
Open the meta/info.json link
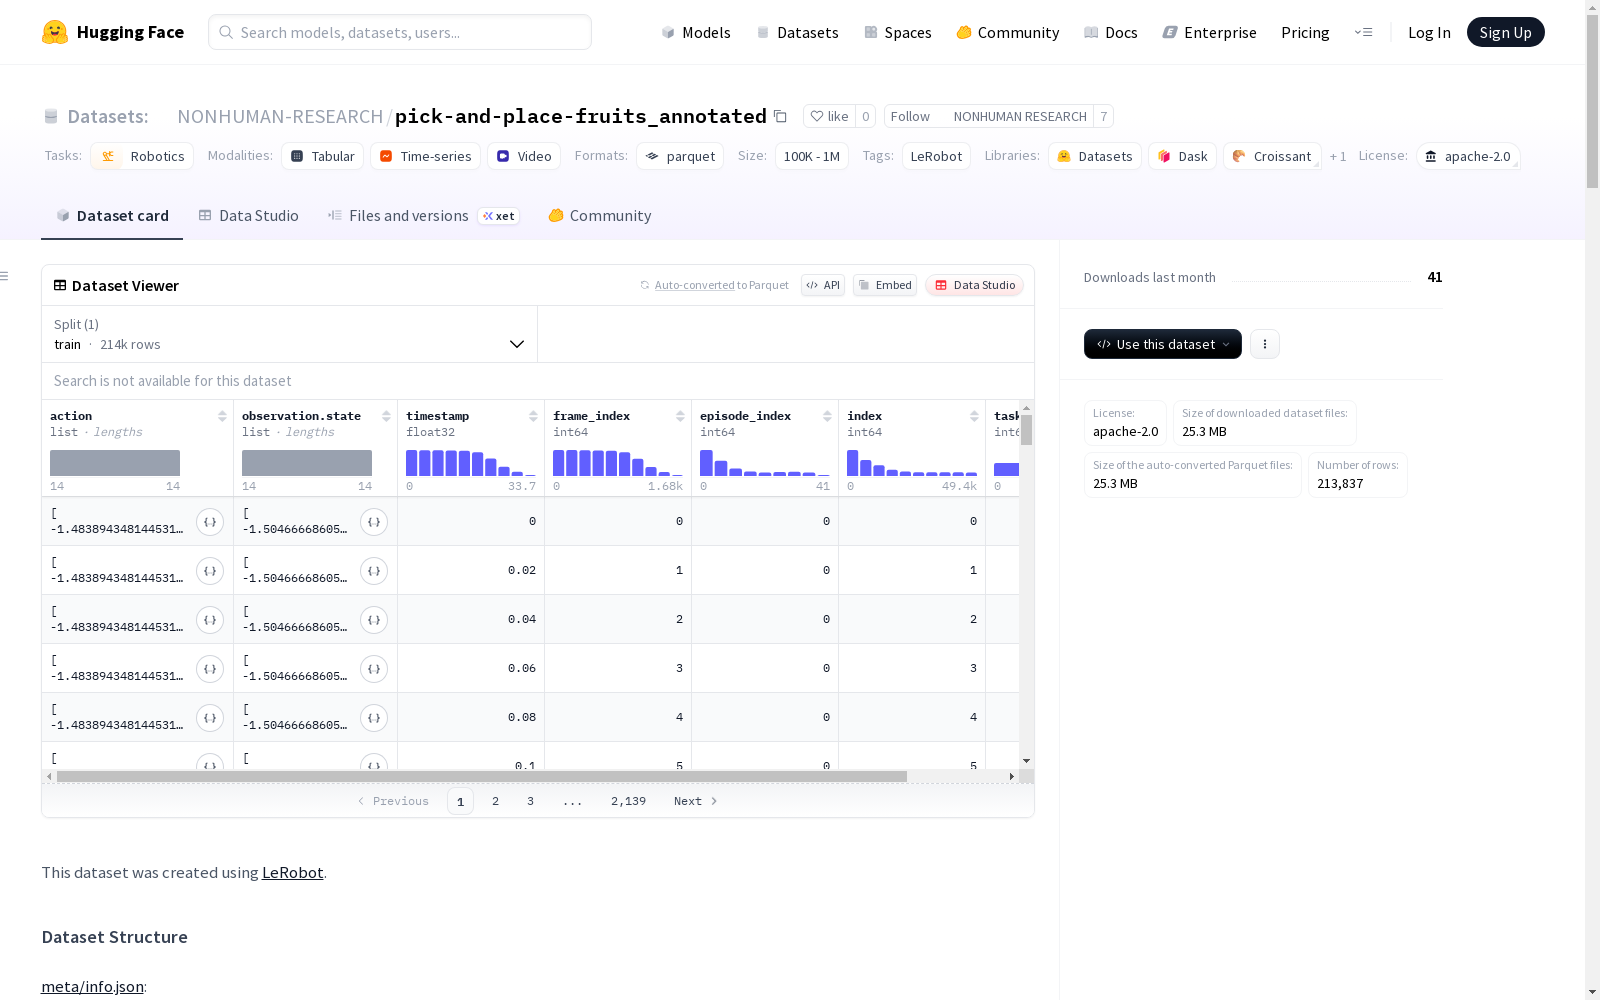92,987
